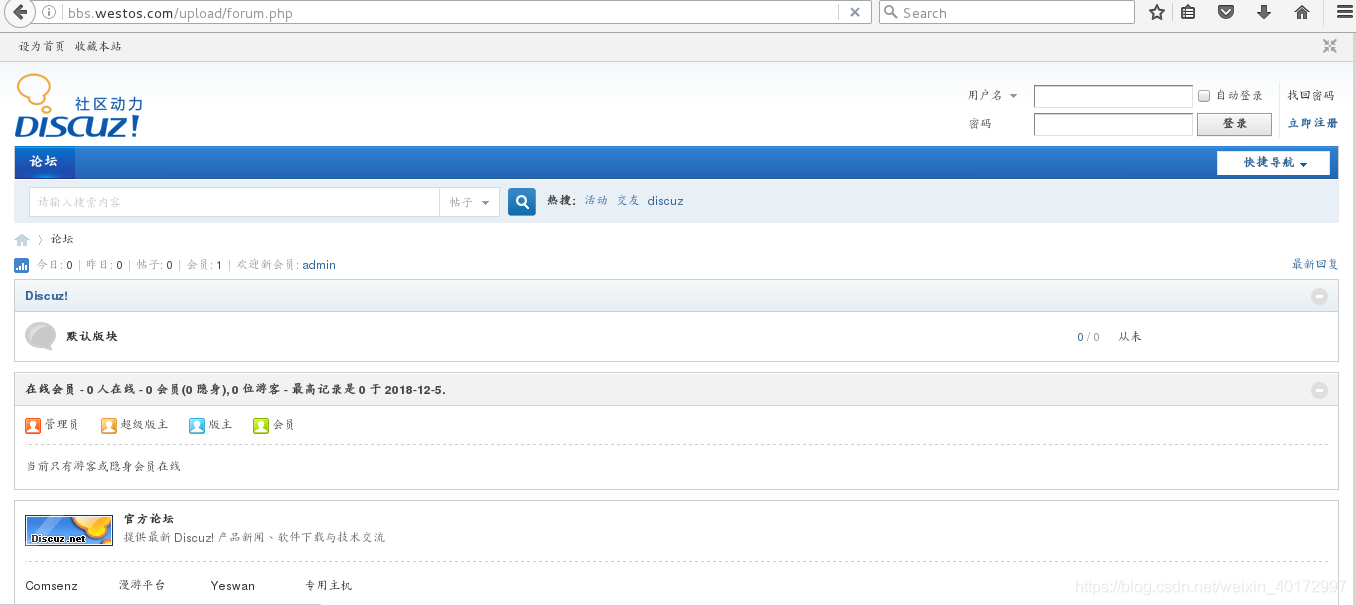Open the 漫游平台 friend link
This screenshot has width=1356, height=605.
[142, 586]
